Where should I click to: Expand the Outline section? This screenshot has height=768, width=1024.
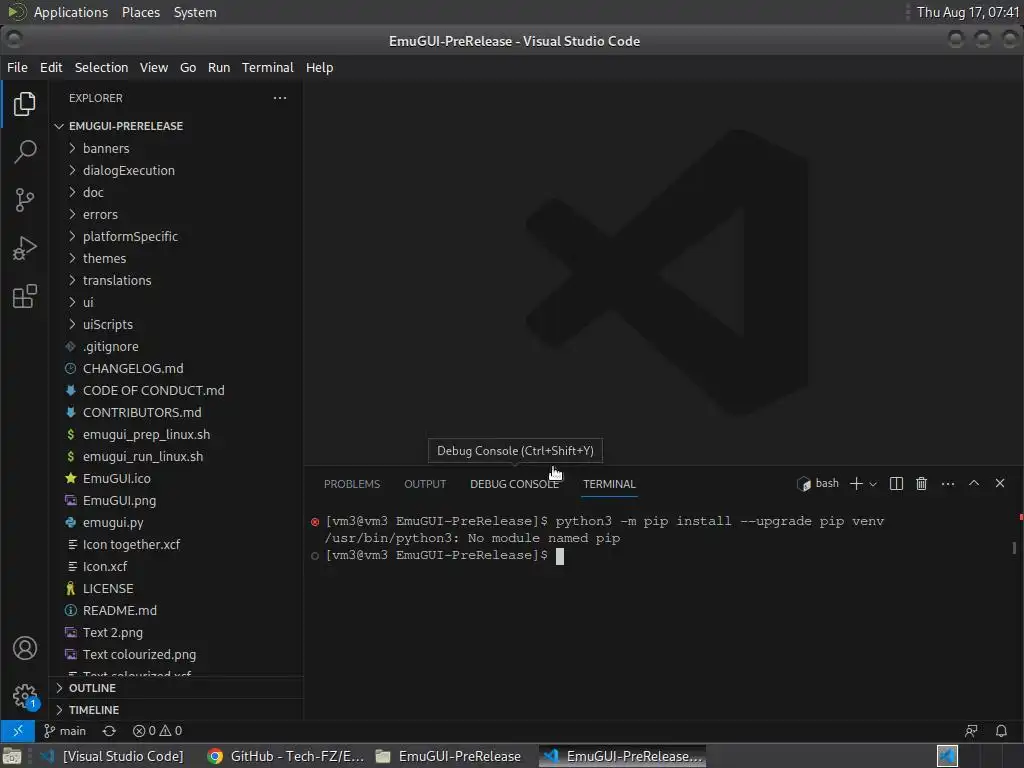click(x=176, y=688)
